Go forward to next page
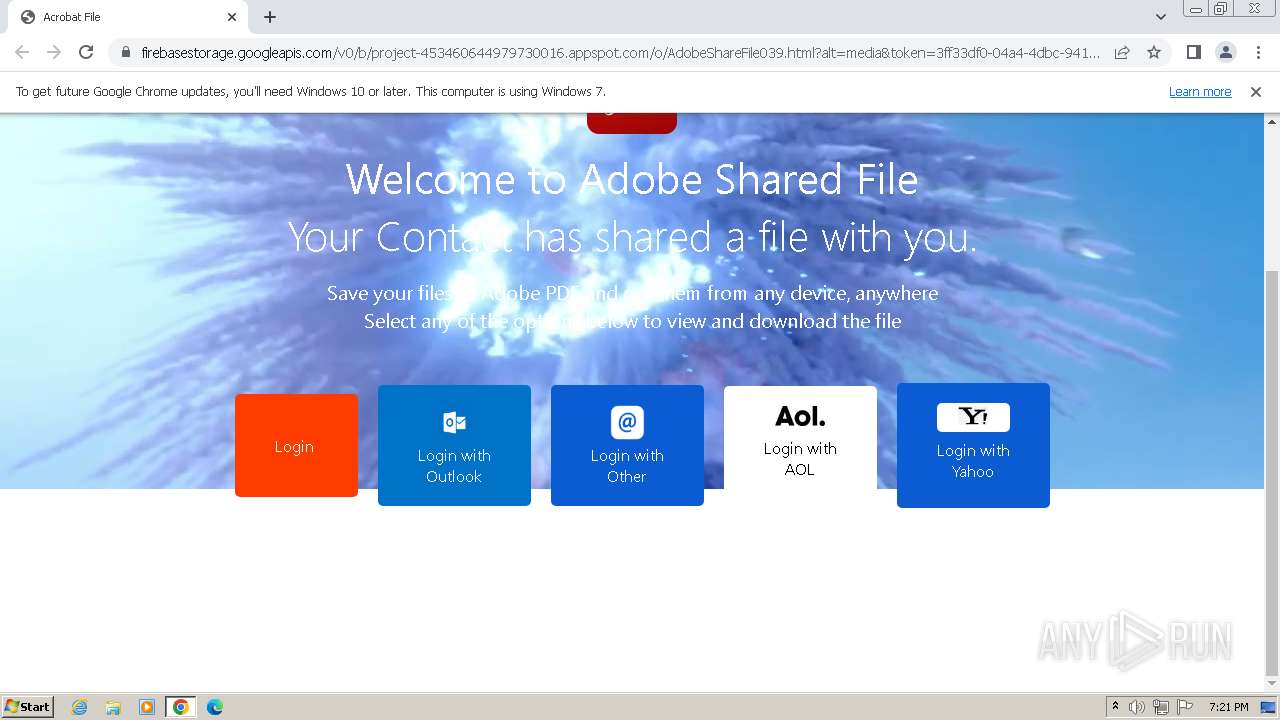The height and width of the screenshot is (720, 1280). (x=54, y=52)
